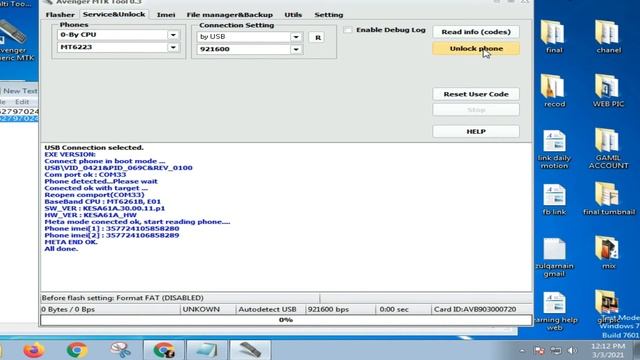The height and width of the screenshot is (360, 640).
Task: Open the 'chanel' desktop folder
Action: point(608,37)
